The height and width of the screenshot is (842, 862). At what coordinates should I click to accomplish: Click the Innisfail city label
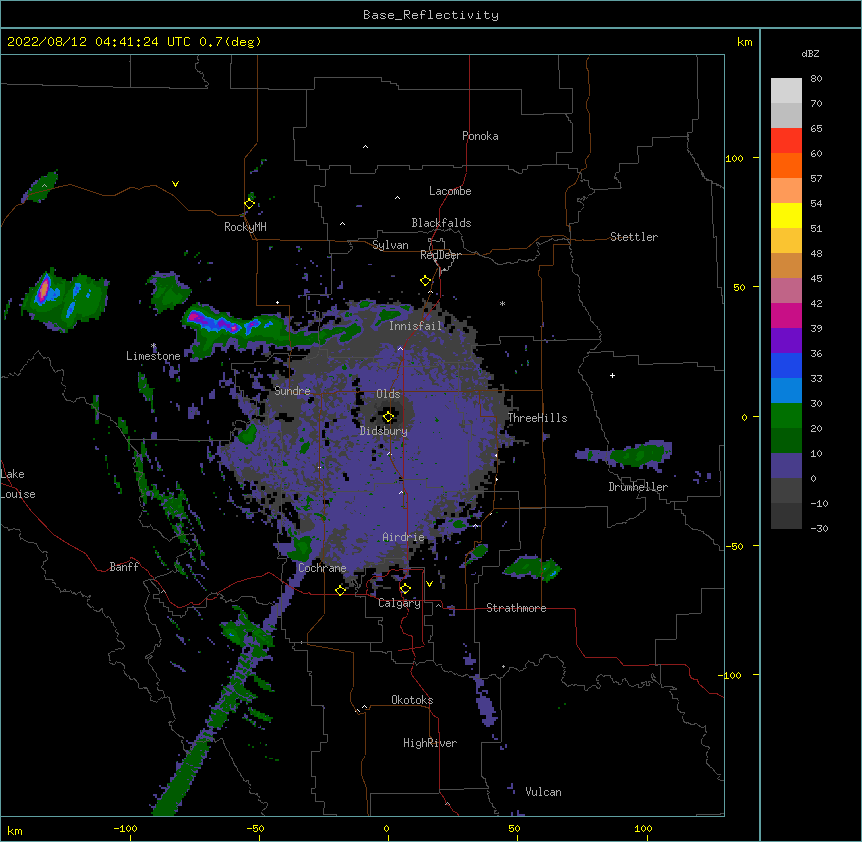tap(415, 326)
